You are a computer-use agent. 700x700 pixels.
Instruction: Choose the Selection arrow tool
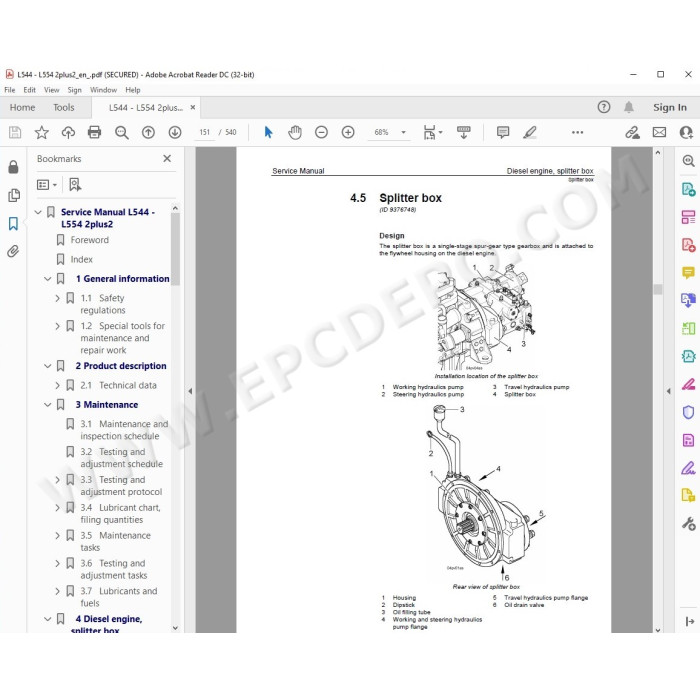[x=268, y=132]
